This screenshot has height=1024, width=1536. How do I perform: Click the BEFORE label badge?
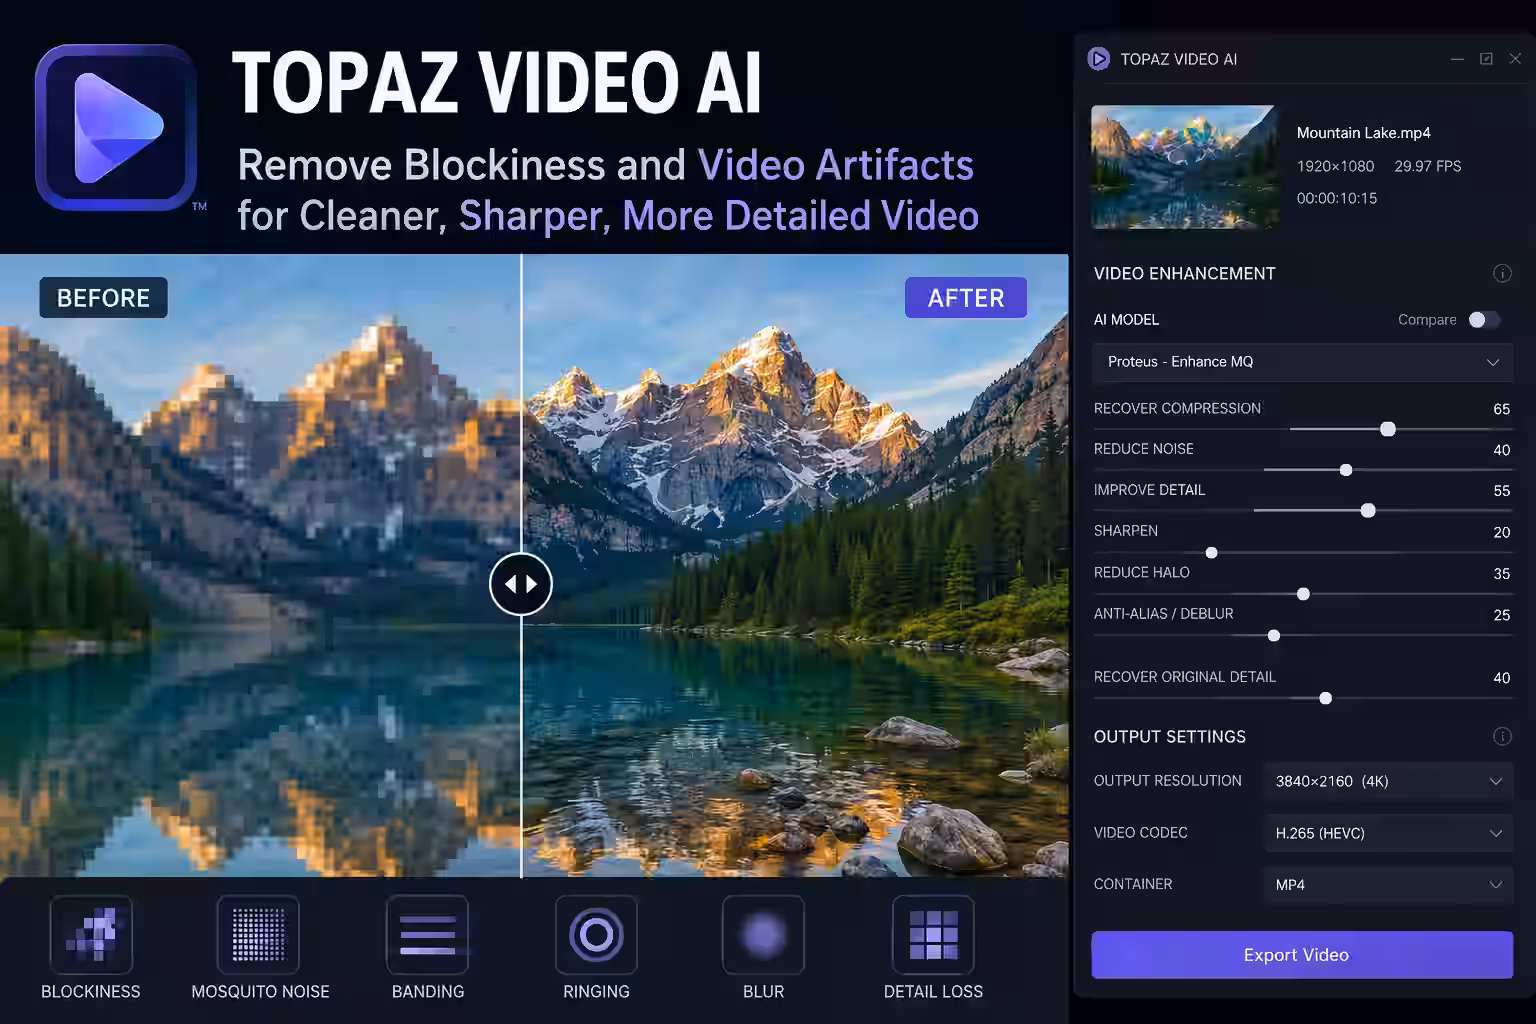(103, 298)
